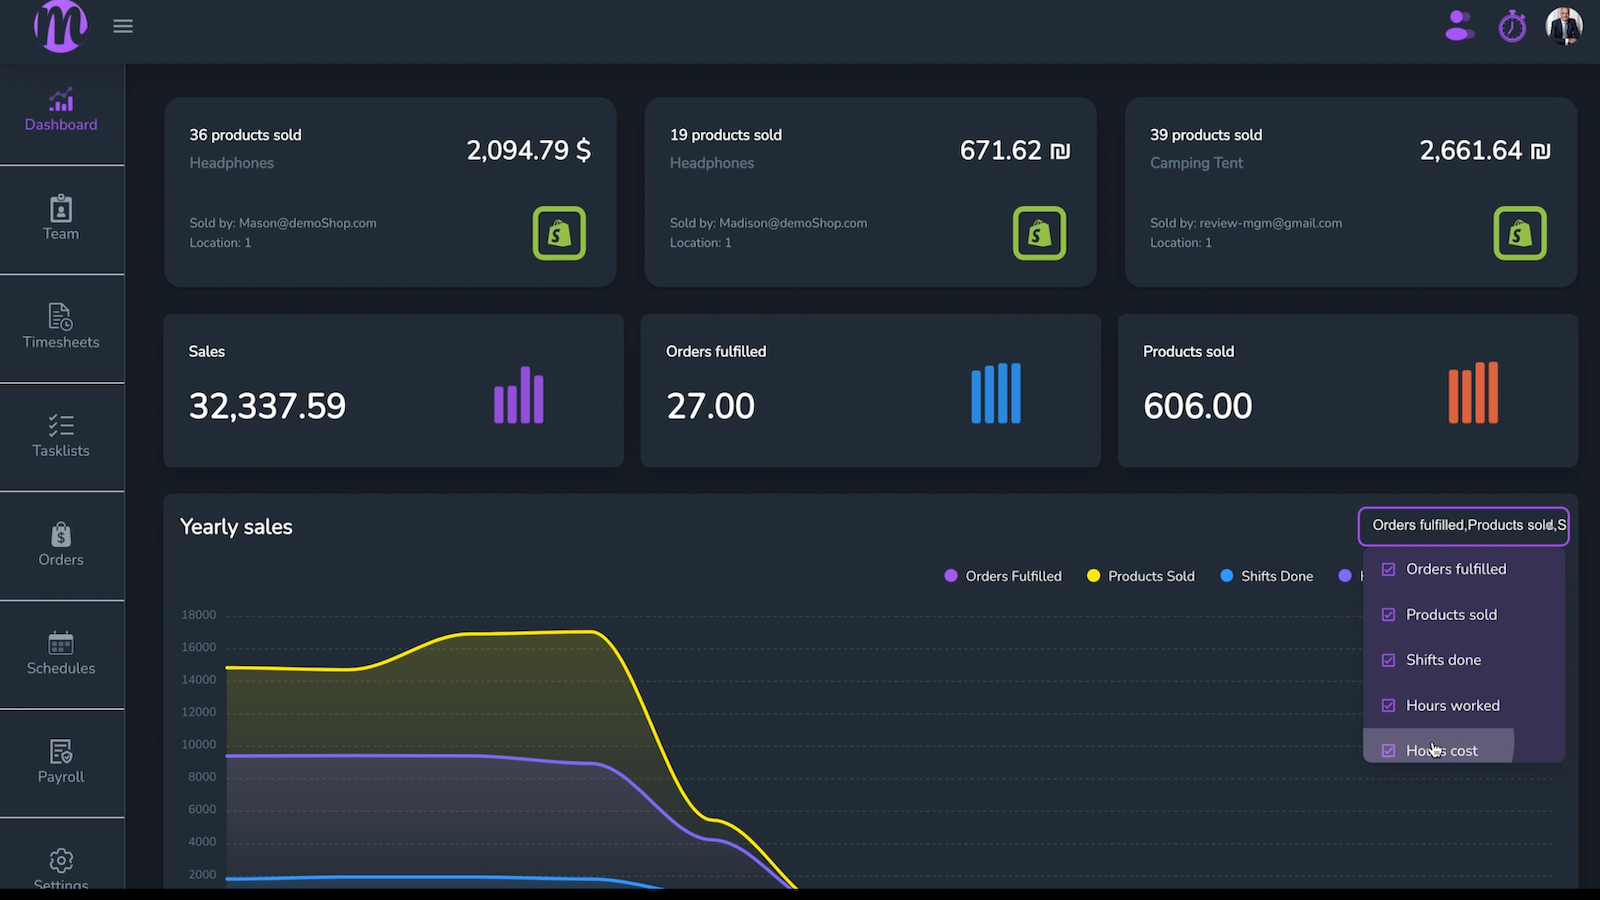Toggle the hamburger menu icon
The height and width of the screenshot is (900, 1600).
(123, 26)
